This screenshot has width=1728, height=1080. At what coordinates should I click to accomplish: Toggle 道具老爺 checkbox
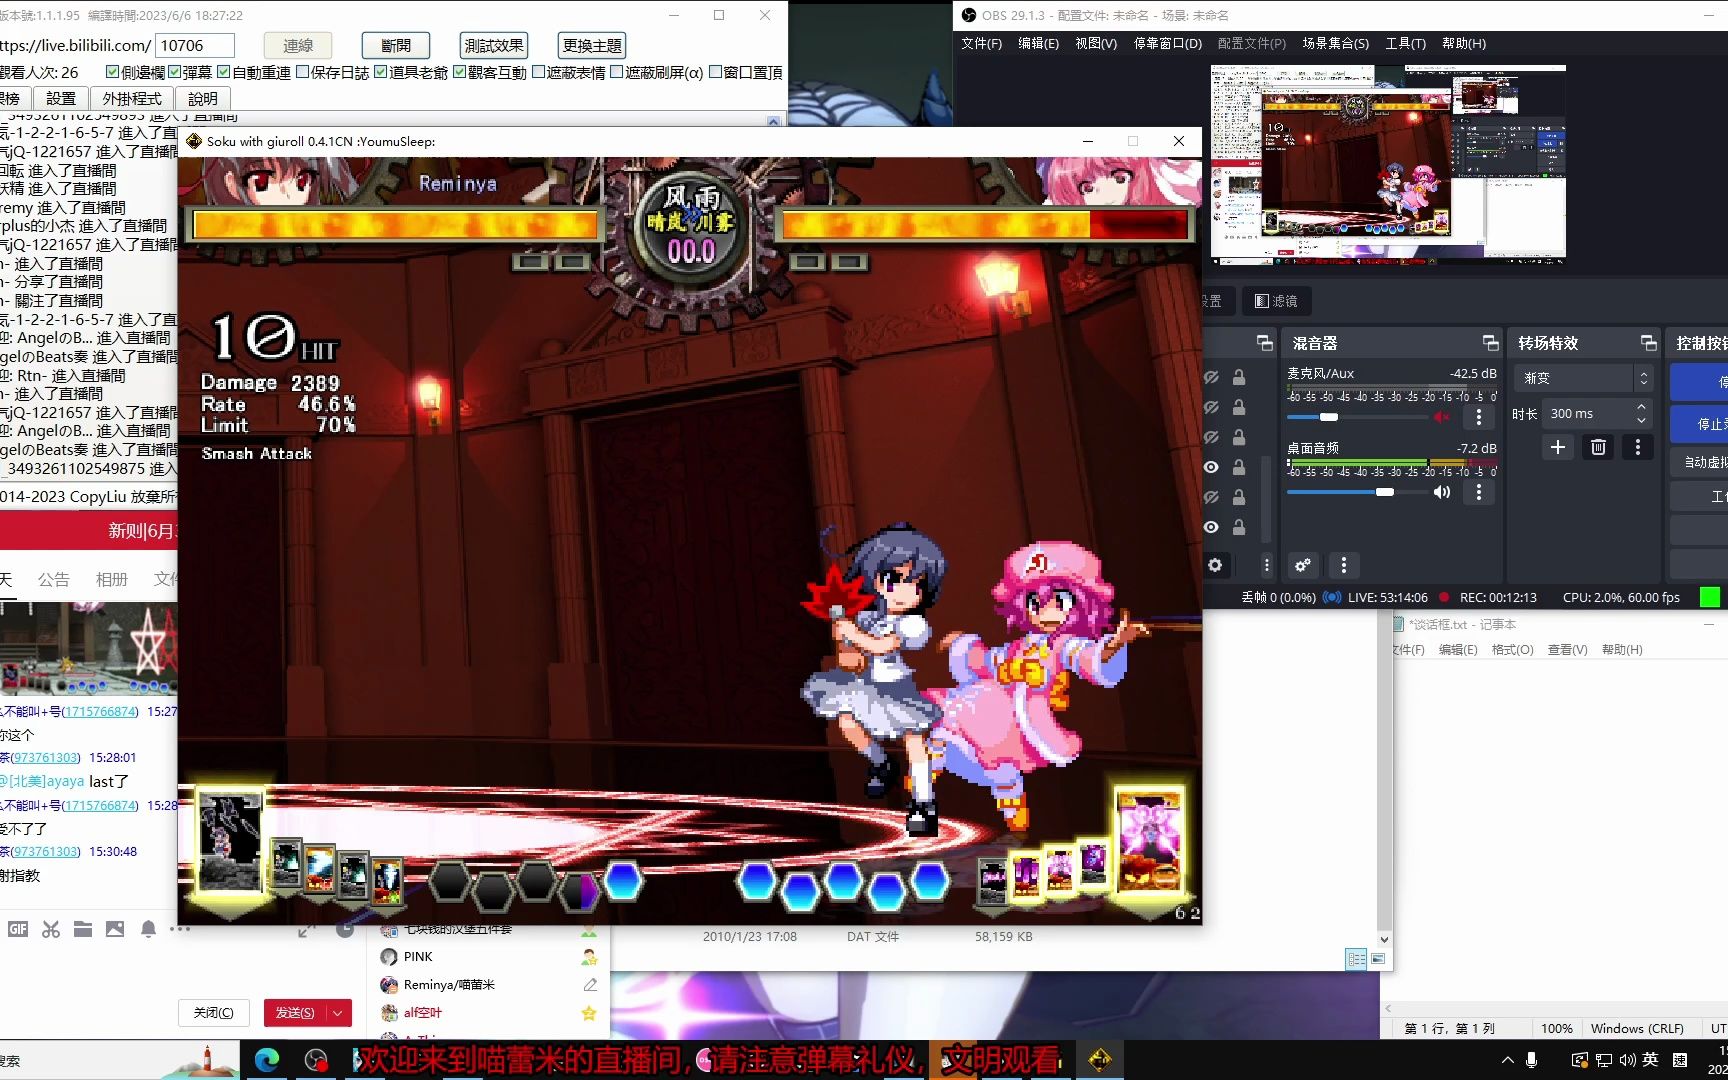pos(381,72)
